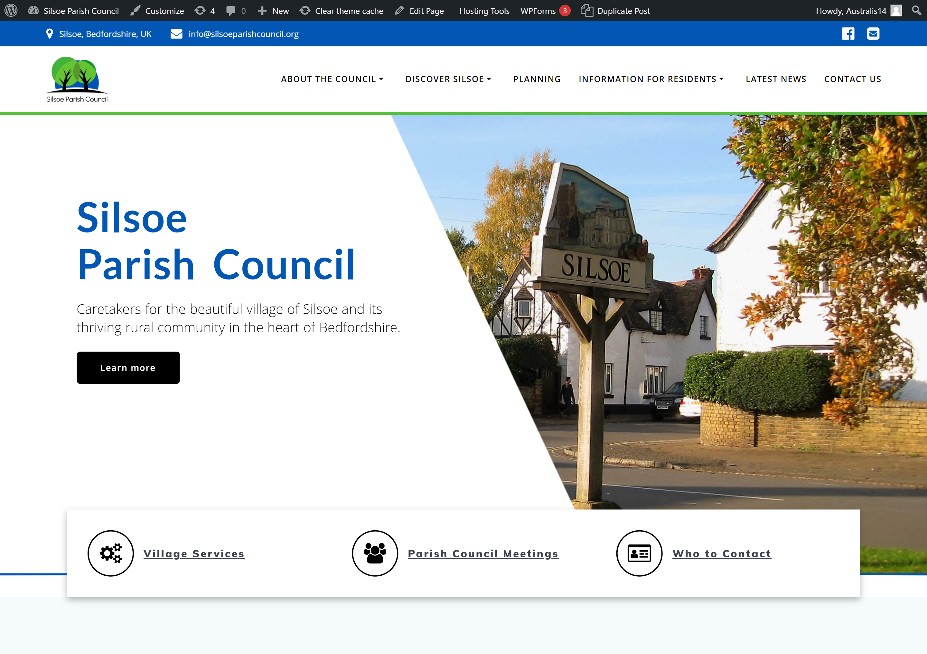Screen dimensions: 927x654
Task: Click the Village Services gear icon
Action: (x=110, y=553)
